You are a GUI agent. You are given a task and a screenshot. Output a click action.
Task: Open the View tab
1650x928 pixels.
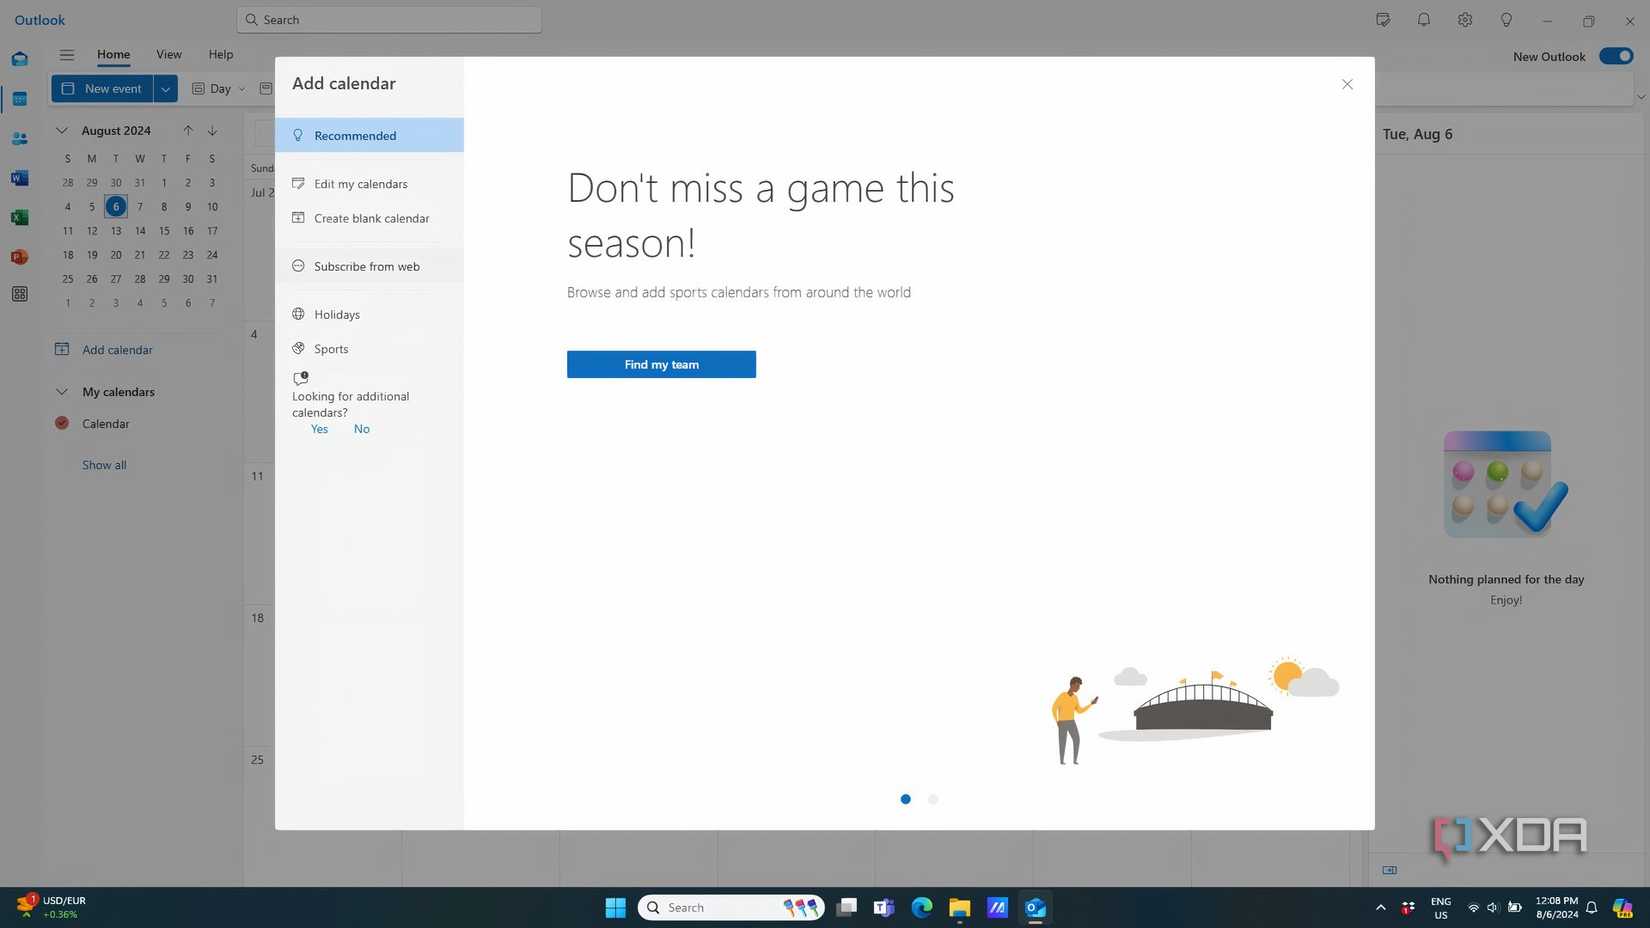(168, 55)
